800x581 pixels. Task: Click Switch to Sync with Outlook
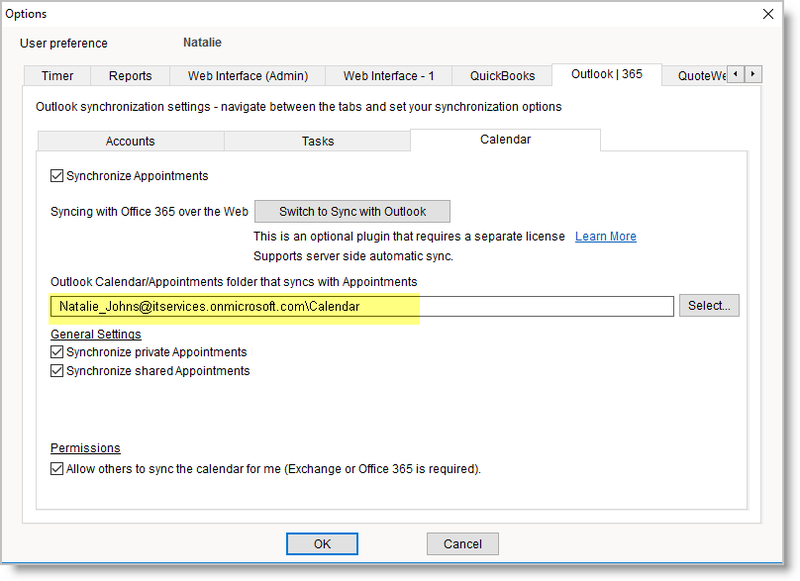click(352, 211)
